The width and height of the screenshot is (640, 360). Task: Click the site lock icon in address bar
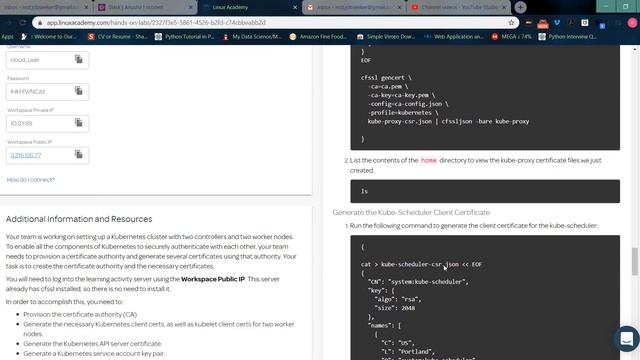(40, 23)
